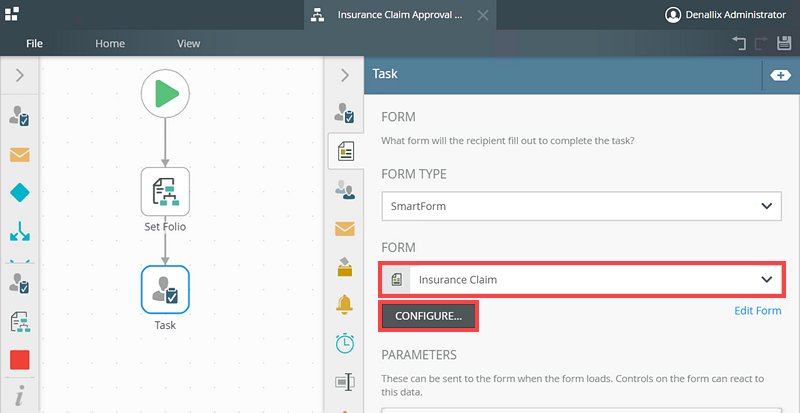
Task: Open Denallix Administrator user account
Action: click(725, 15)
